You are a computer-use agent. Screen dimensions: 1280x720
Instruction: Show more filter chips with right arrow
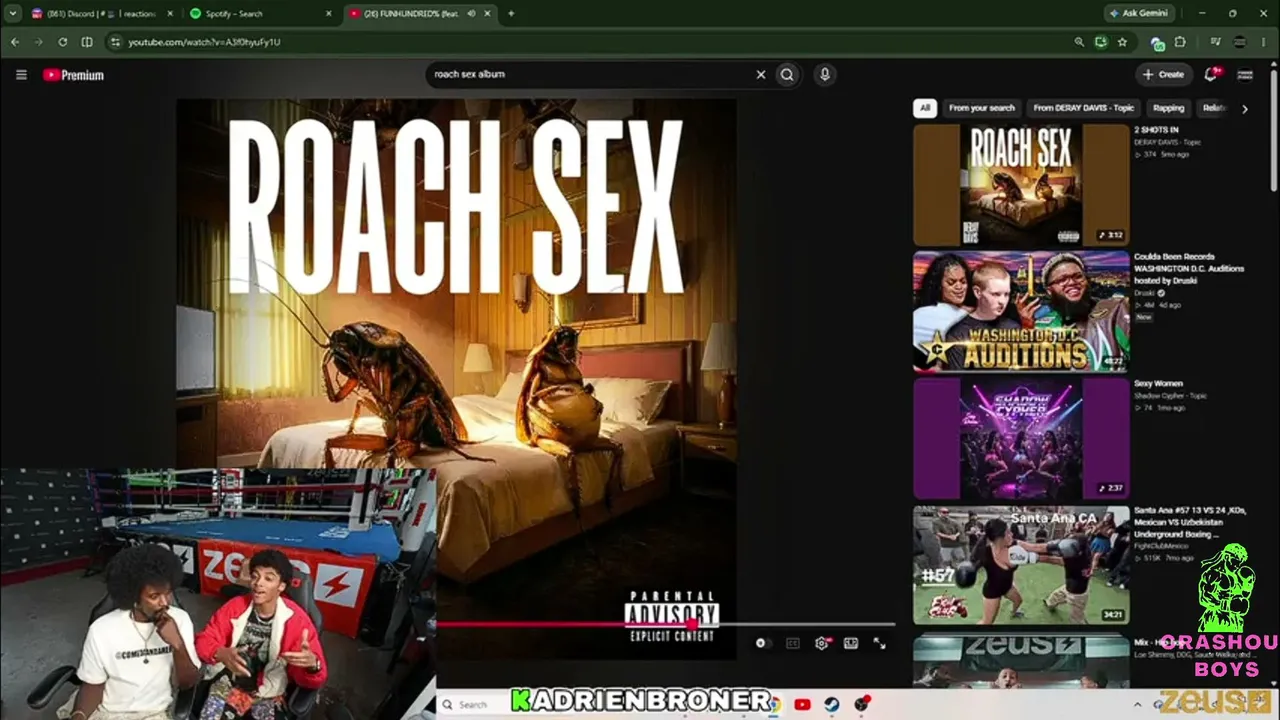click(1244, 108)
